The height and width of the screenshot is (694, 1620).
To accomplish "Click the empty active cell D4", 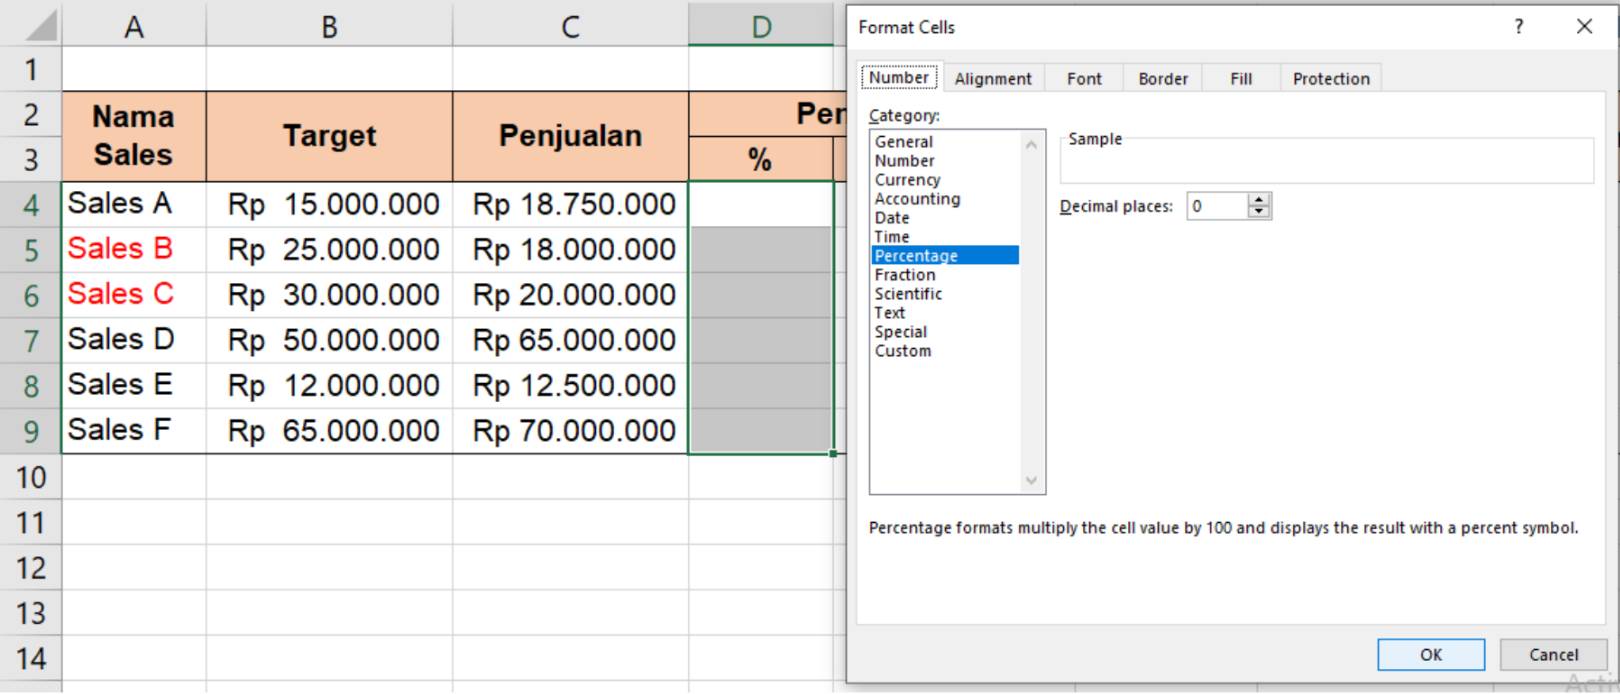I will [x=760, y=204].
